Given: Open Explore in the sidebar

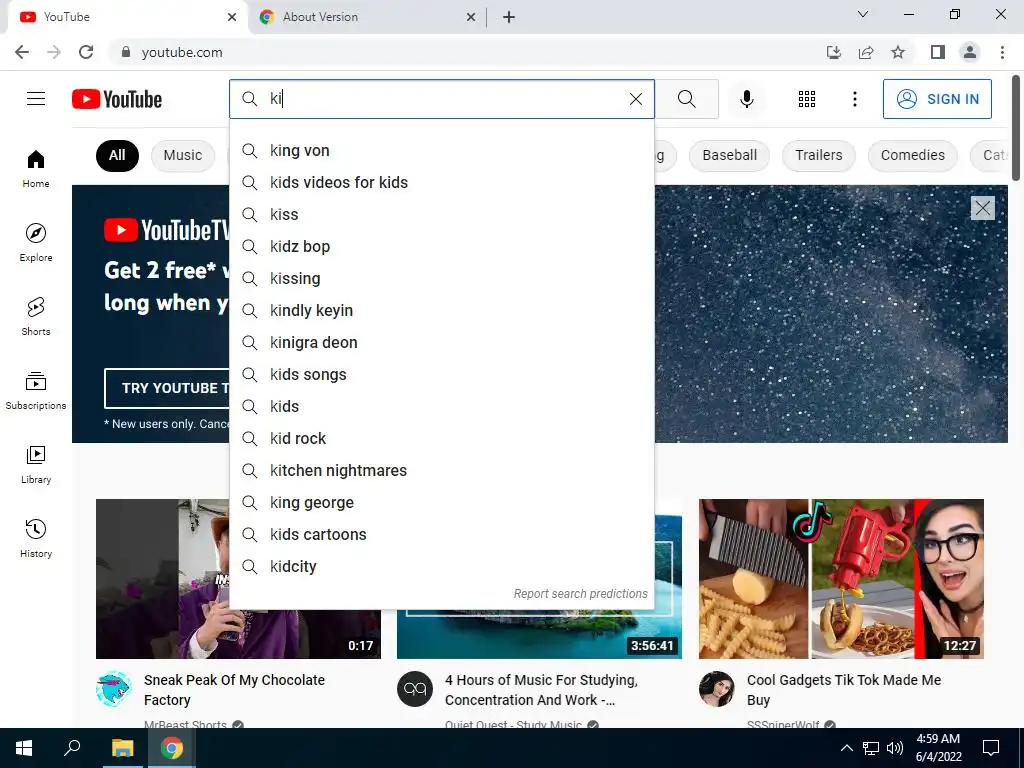Looking at the screenshot, I should point(36,242).
